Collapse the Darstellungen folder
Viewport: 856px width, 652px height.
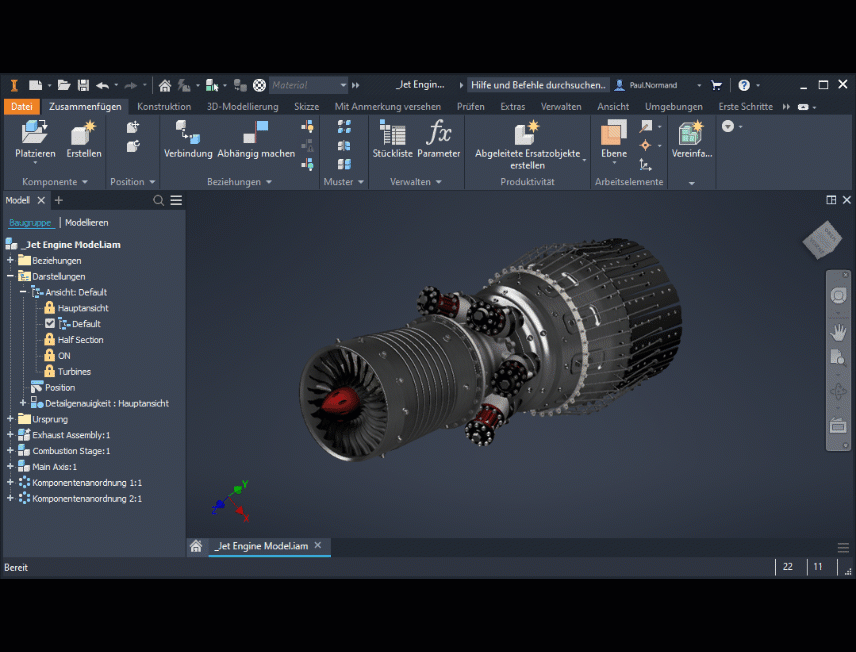(10, 276)
